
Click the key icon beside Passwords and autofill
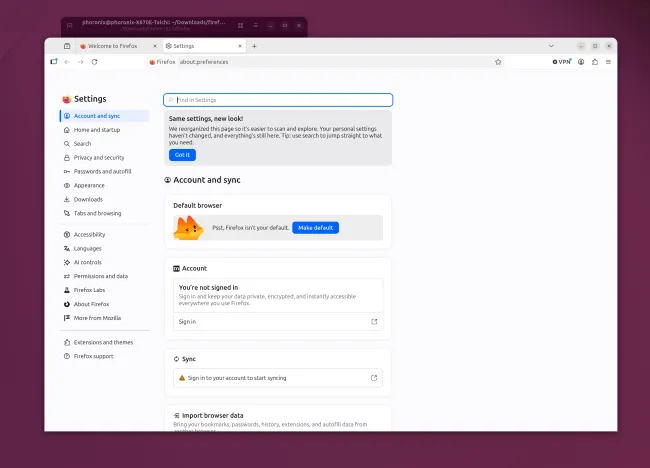point(67,172)
